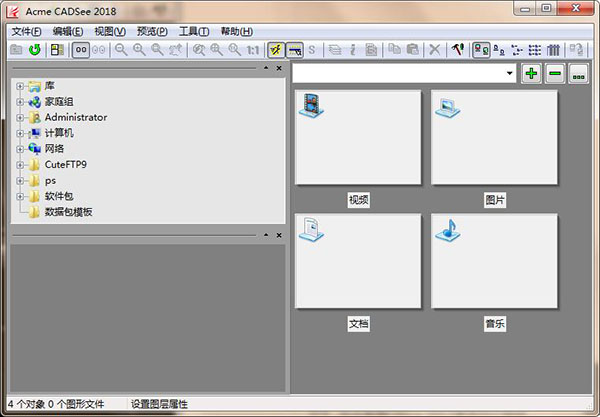Activate the pressed 'oo' view mode button

pyautogui.click(x=81, y=50)
